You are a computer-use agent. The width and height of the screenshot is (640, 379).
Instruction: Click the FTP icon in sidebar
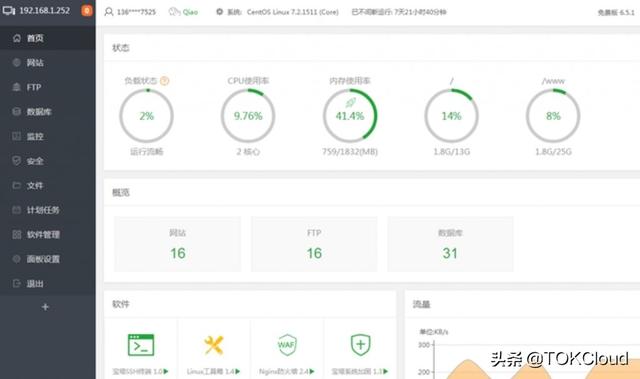(17, 87)
